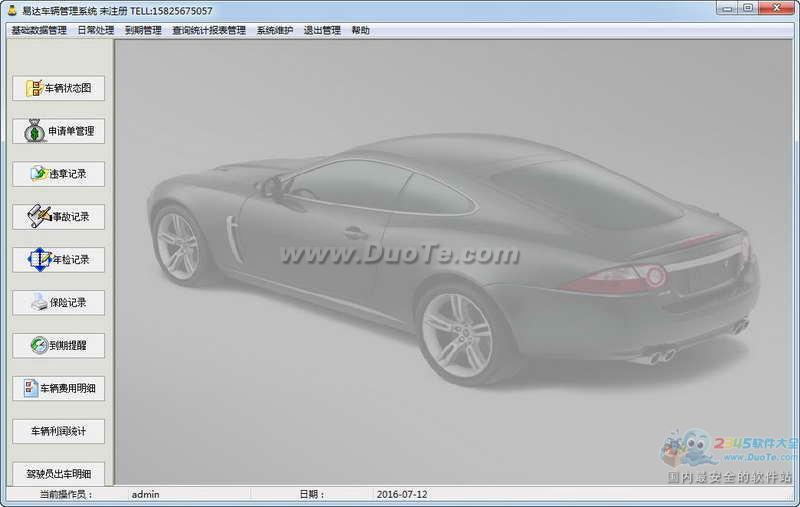Click the admin operator field in status bar
Image resolution: width=800 pixels, height=507 pixels.
tap(146, 494)
